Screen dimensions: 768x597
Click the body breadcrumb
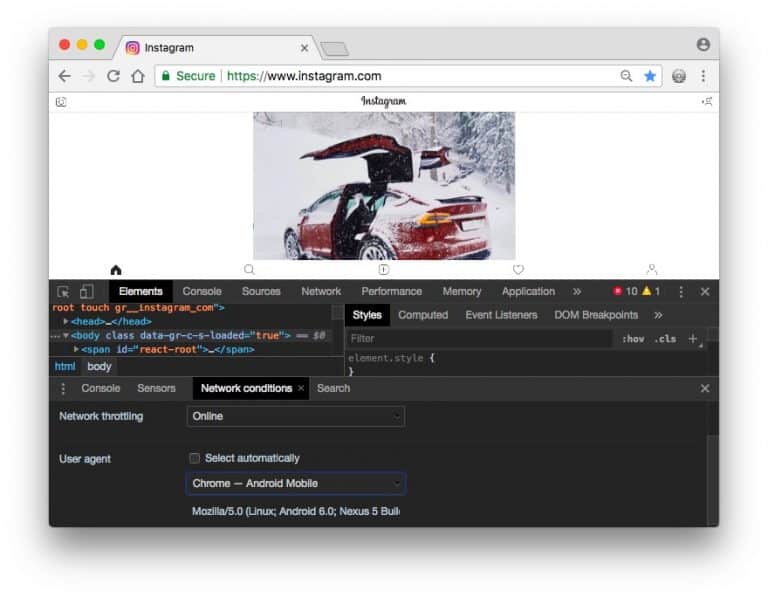pyautogui.click(x=99, y=366)
